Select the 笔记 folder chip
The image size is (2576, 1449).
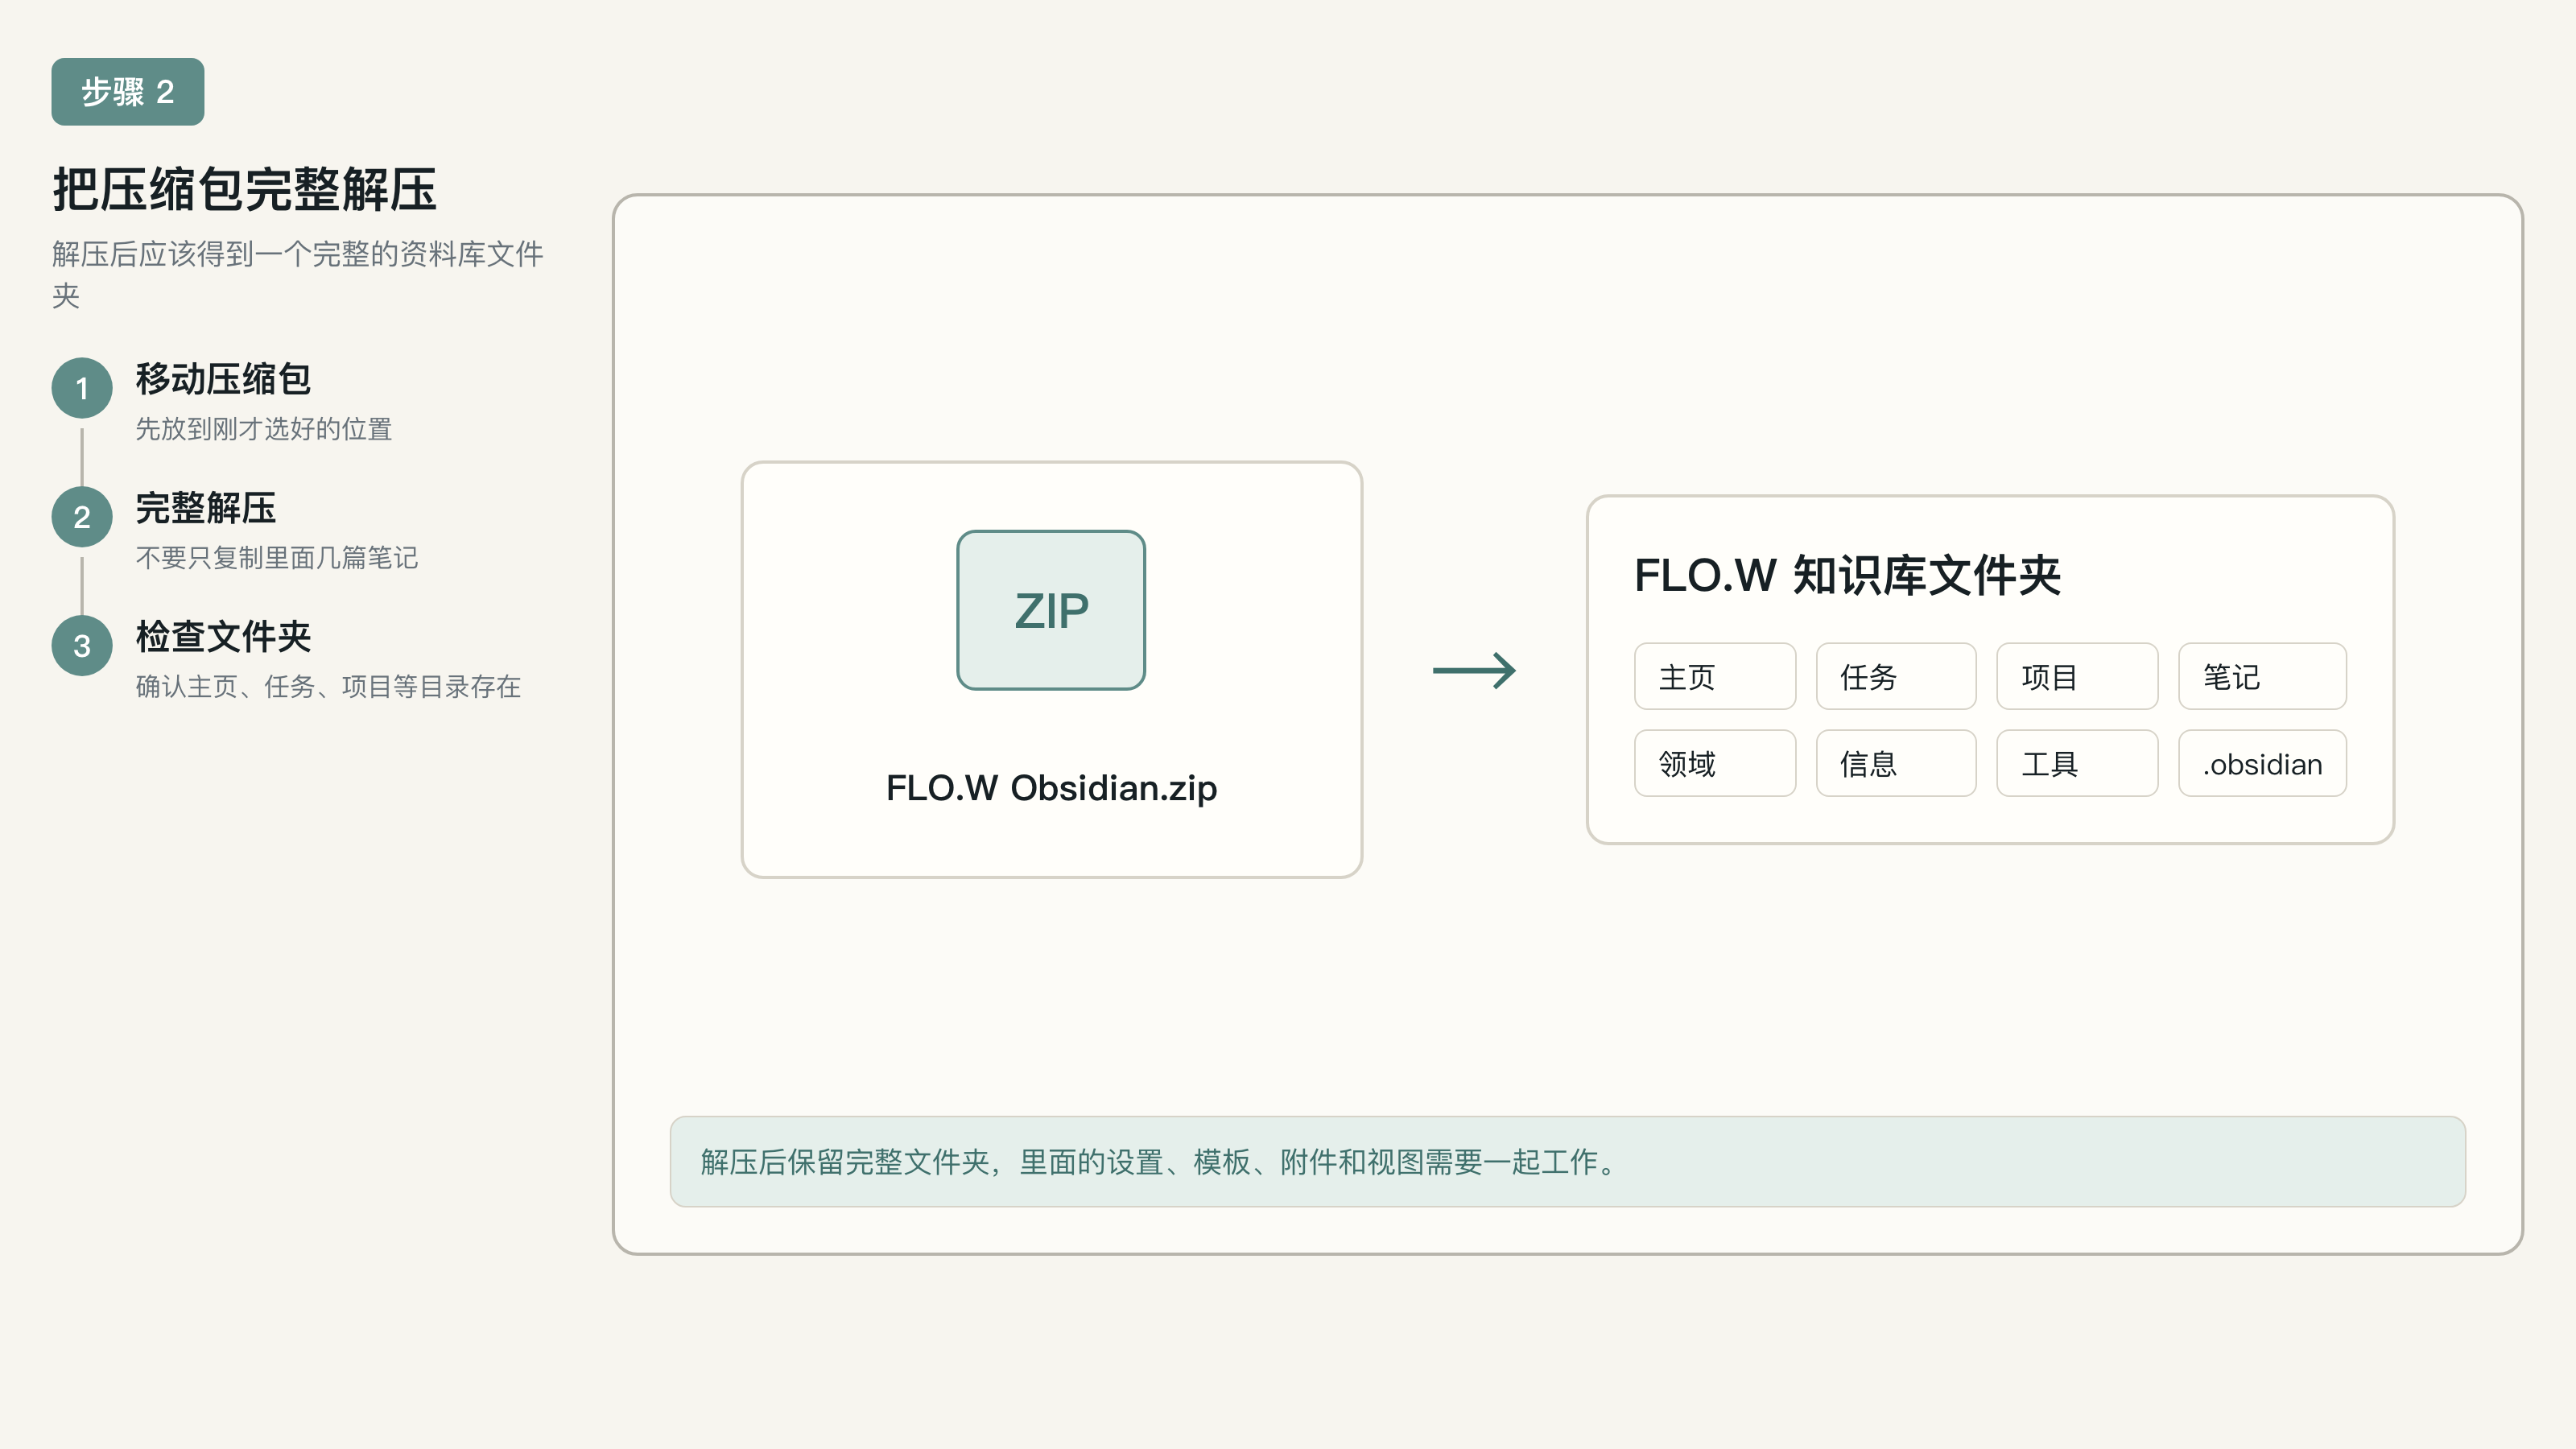[x=2262, y=677]
